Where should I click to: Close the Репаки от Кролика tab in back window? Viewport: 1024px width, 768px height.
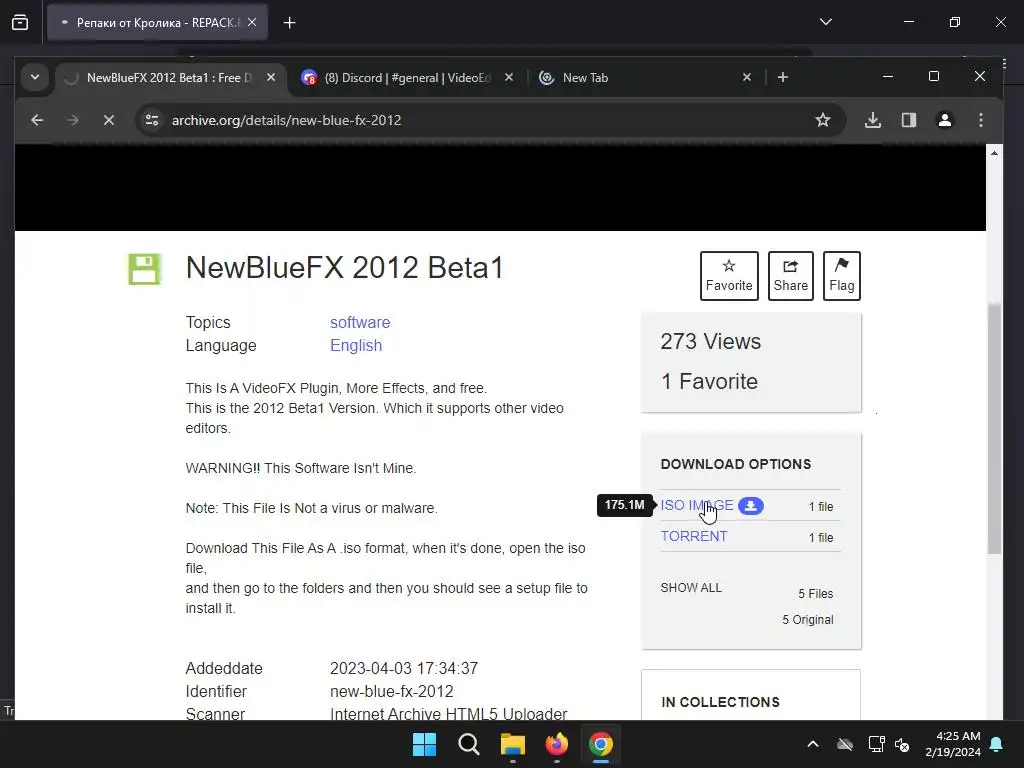pyautogui.click(x=252, y=22)
